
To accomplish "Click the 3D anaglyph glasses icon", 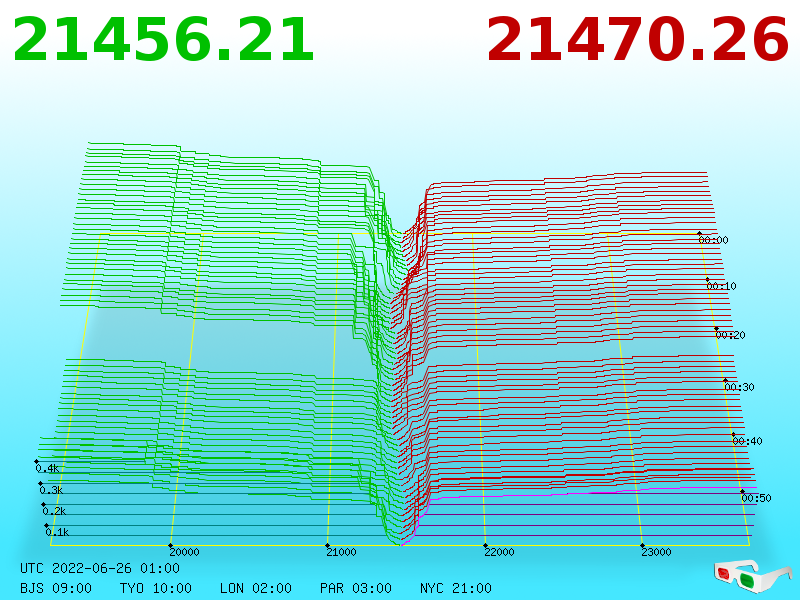I will click(752, 577).
